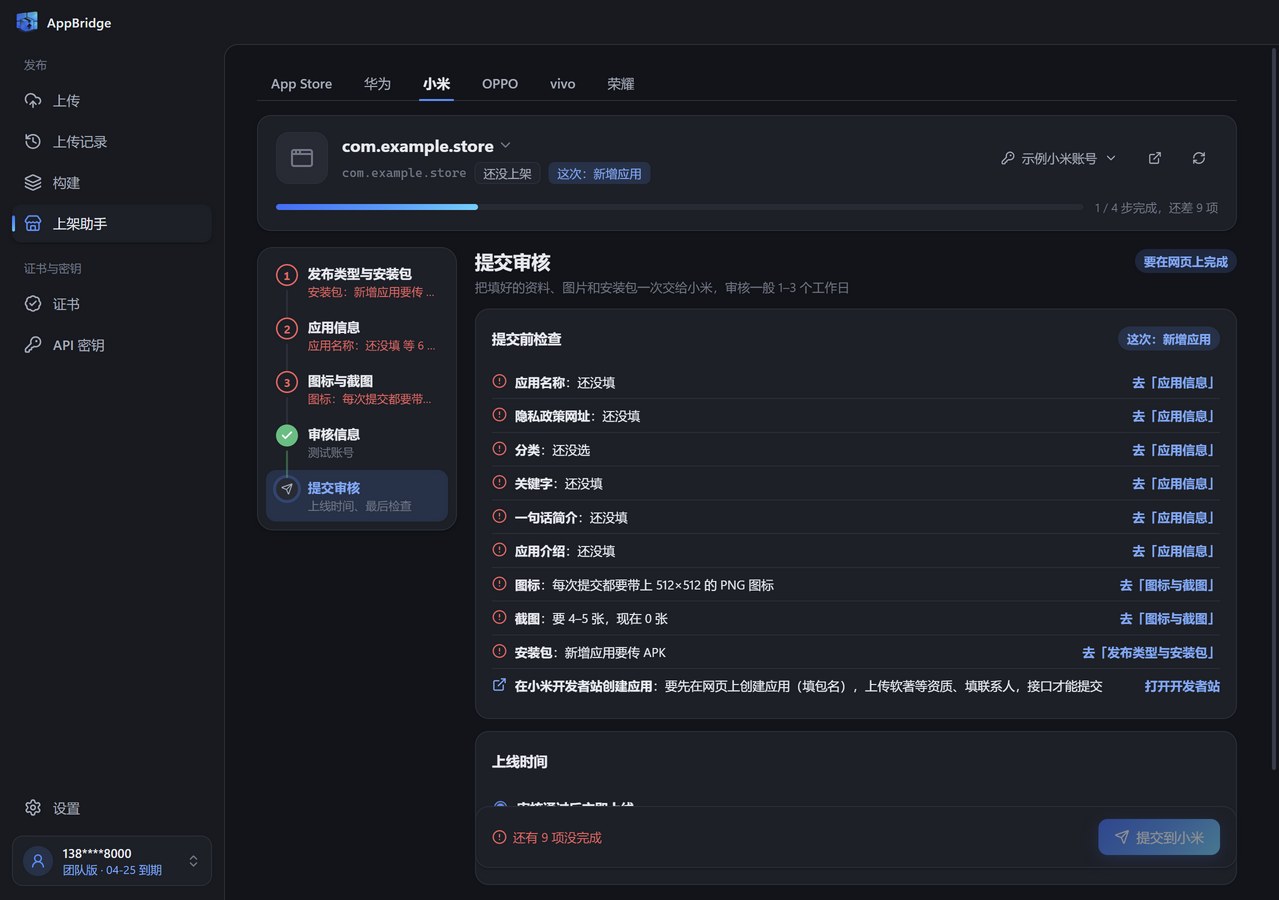
Task: Open API 密钥 key page
Action: 112,345
